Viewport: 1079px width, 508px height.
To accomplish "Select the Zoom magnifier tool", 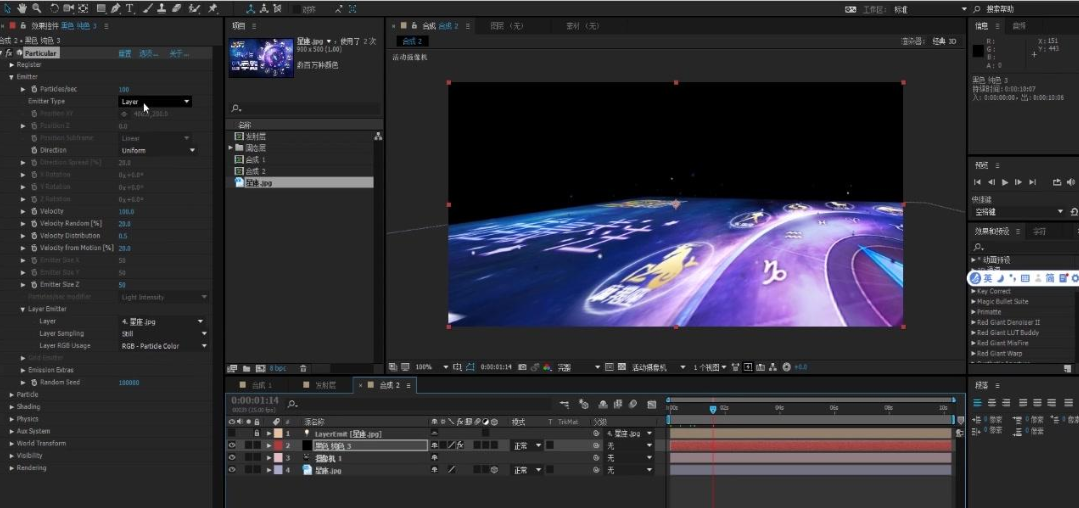I will click(37, 8).
